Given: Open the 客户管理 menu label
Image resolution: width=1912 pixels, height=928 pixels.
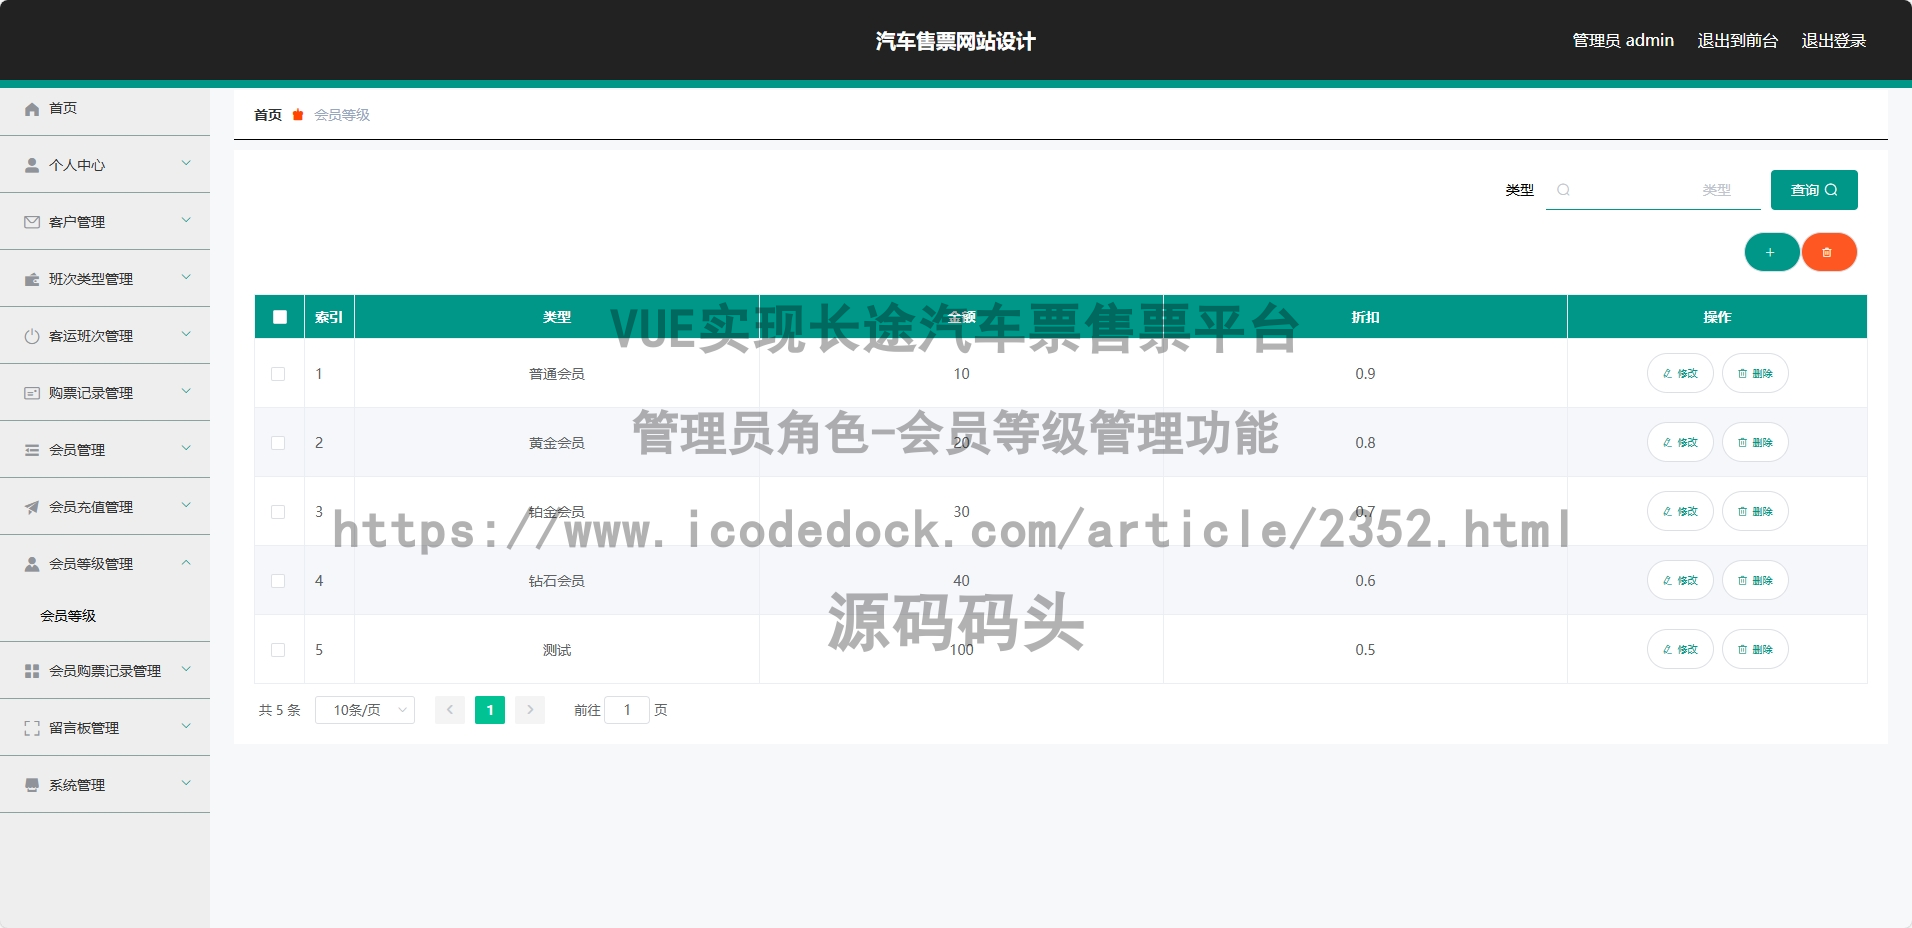Looking at the screenshot, I should pyautogui.click(x=77, y=222).
